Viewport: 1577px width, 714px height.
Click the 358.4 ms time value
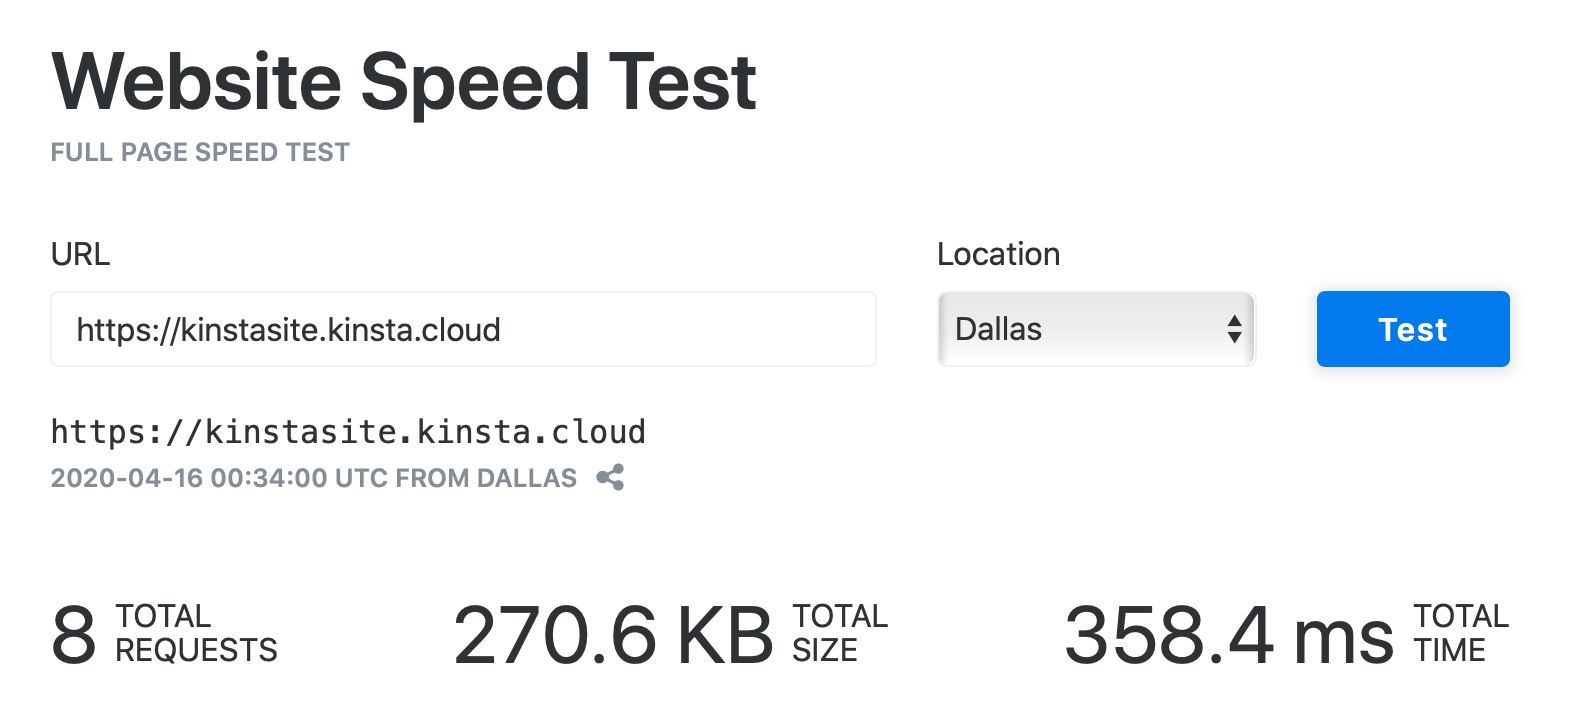[1229, 634]
